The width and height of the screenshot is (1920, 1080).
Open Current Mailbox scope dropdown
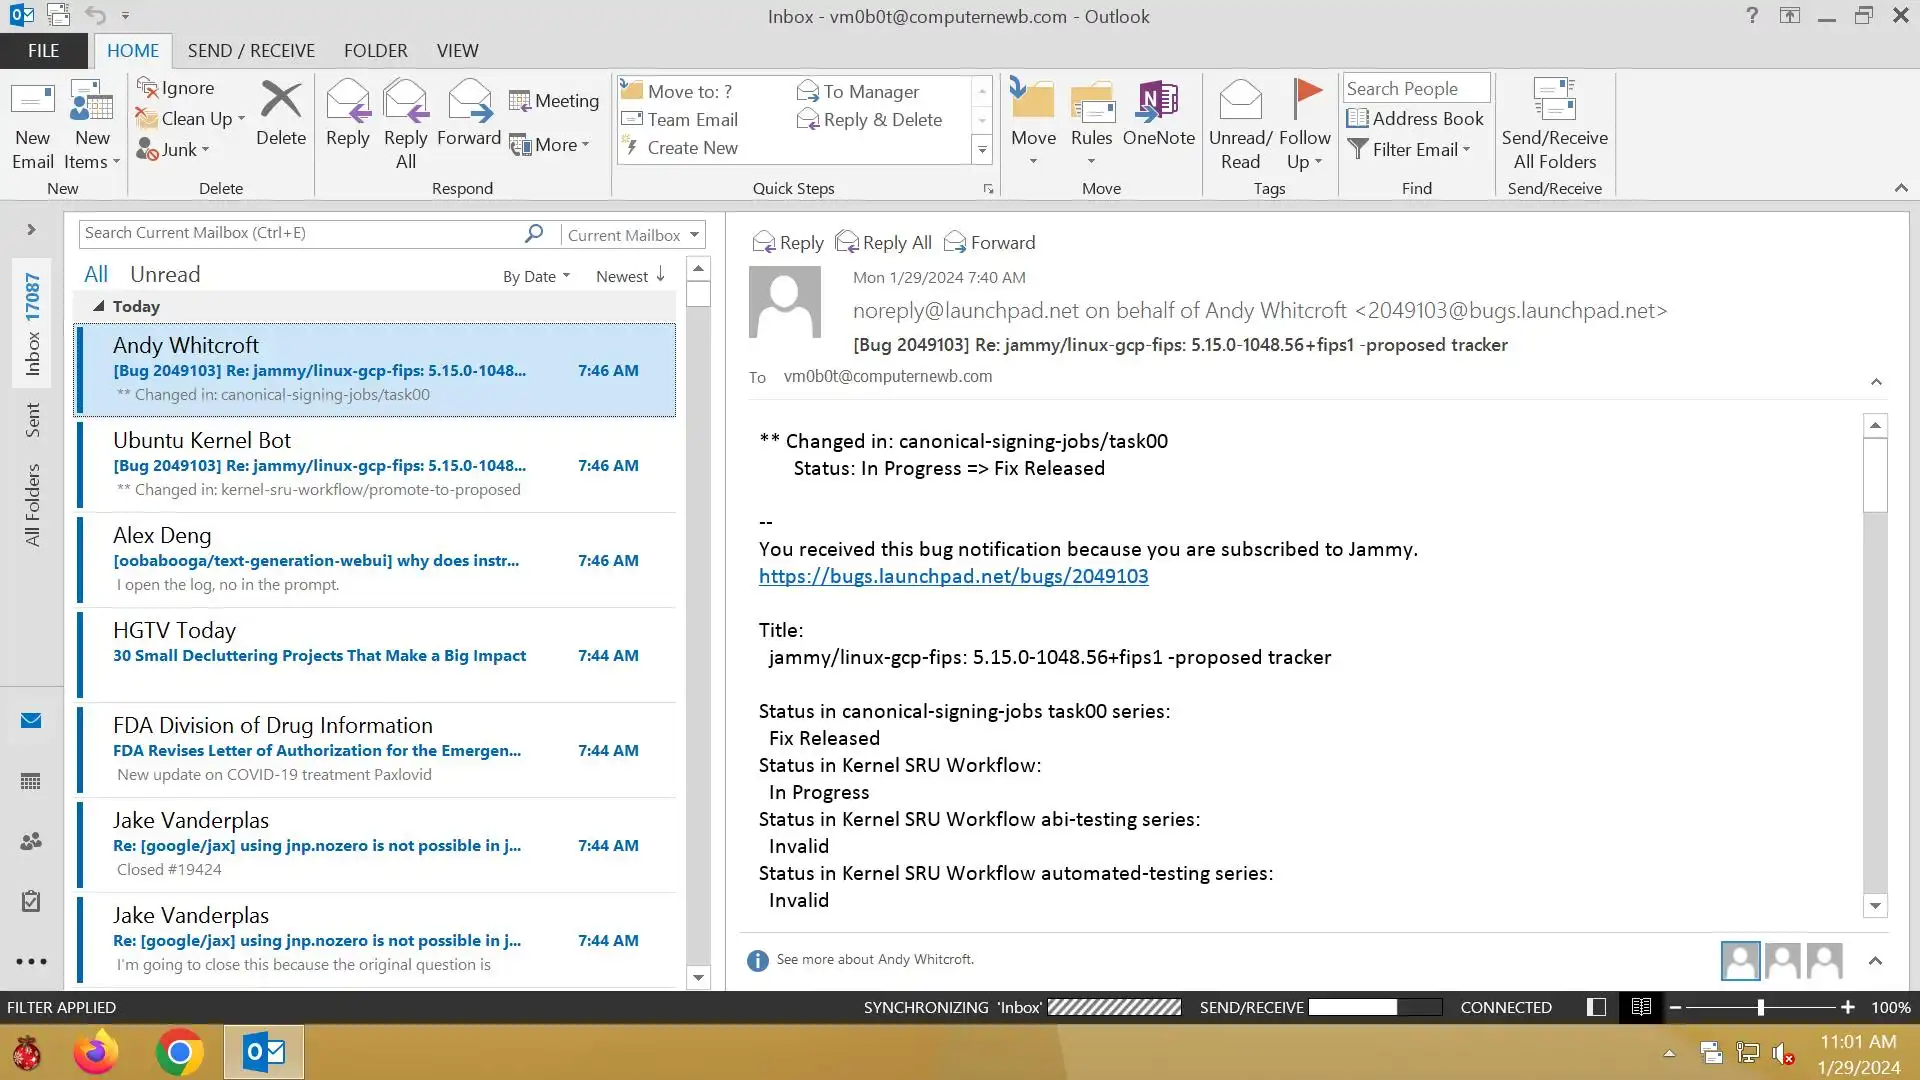coord(694,235)
